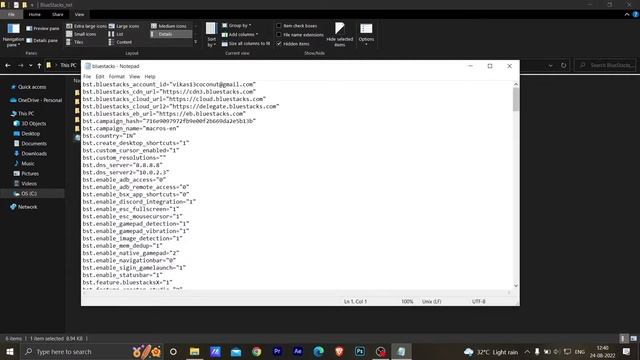Open the File menu in Notepad

pos(87,76)
